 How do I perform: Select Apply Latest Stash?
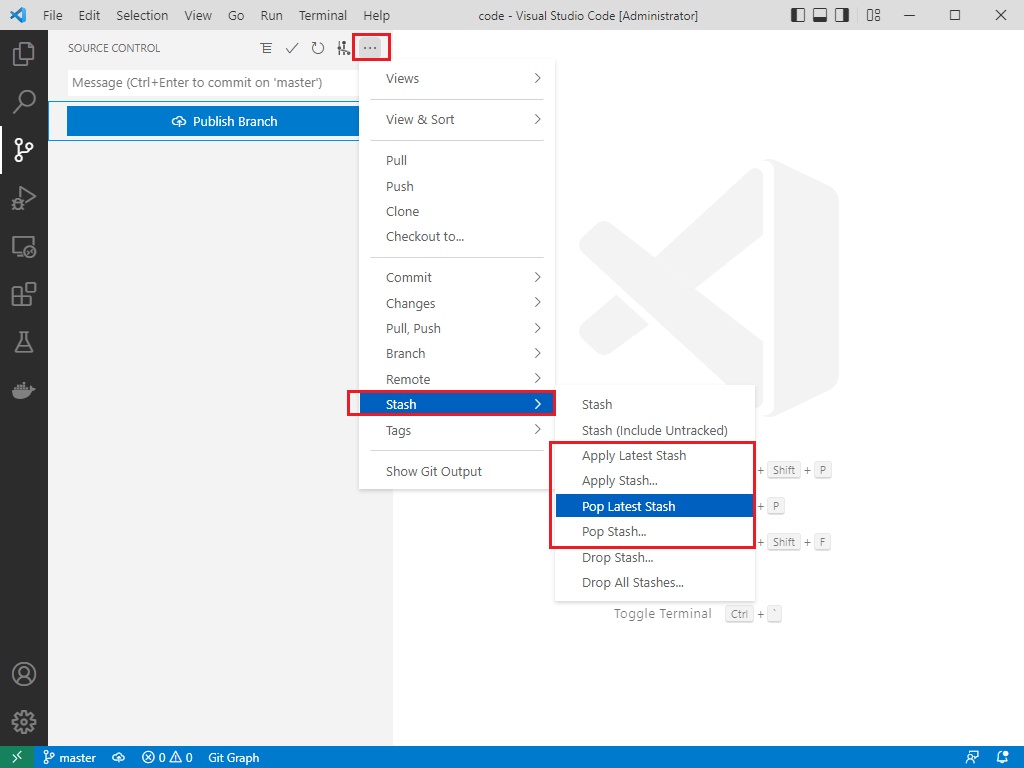coord(654,455)
